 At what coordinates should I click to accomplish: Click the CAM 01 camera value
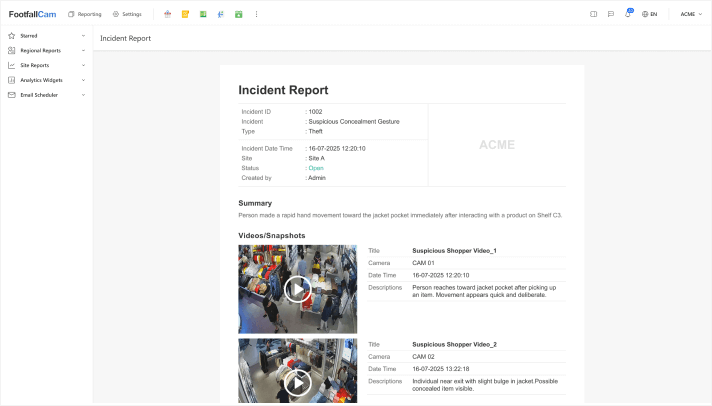click(x=423, y=263)
